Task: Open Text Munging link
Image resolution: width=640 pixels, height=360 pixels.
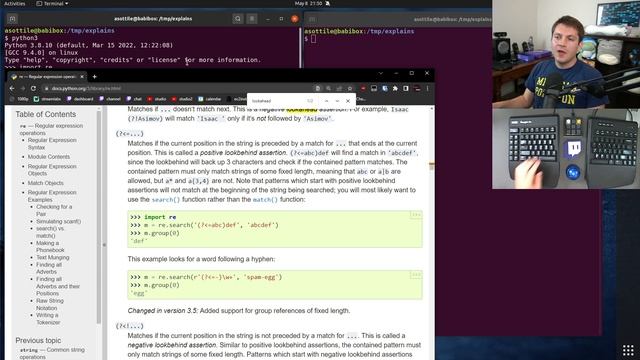Action: click(x=53, y=258)
